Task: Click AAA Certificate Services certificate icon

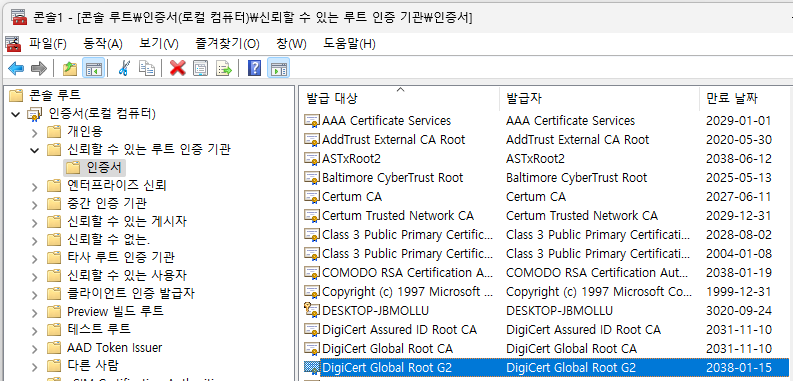Action: click(x=312, y=121)
